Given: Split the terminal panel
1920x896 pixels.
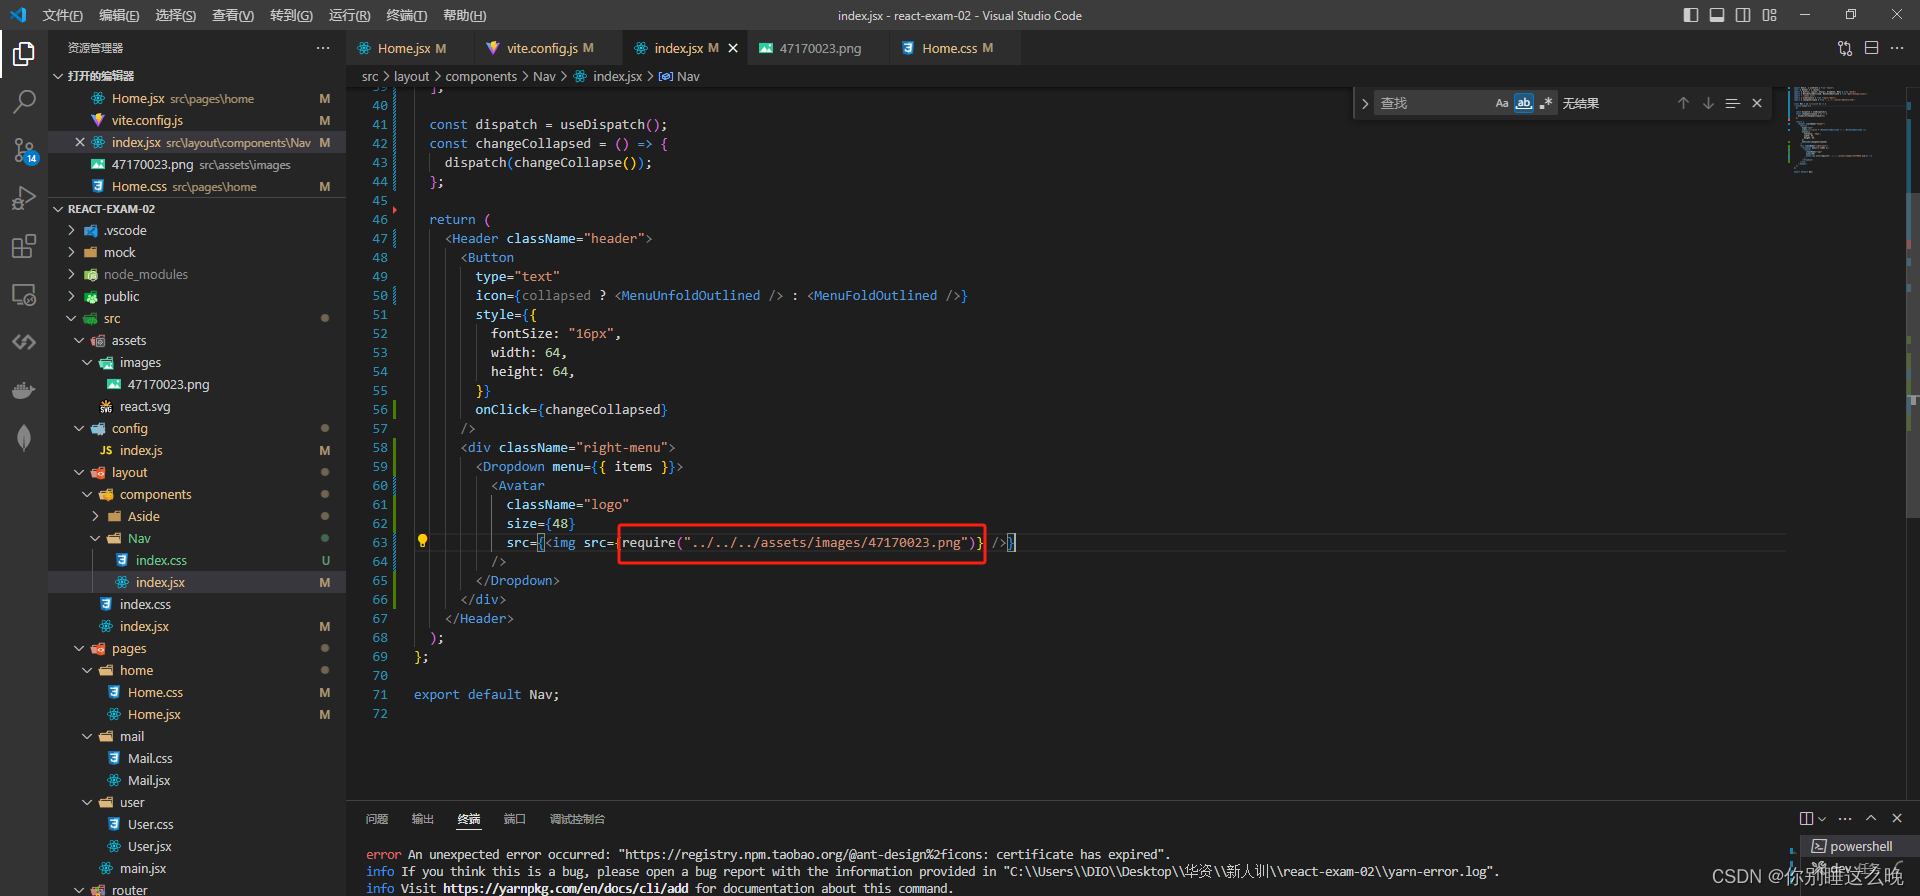Looking at the screenshot, I should pos(1806,818).
